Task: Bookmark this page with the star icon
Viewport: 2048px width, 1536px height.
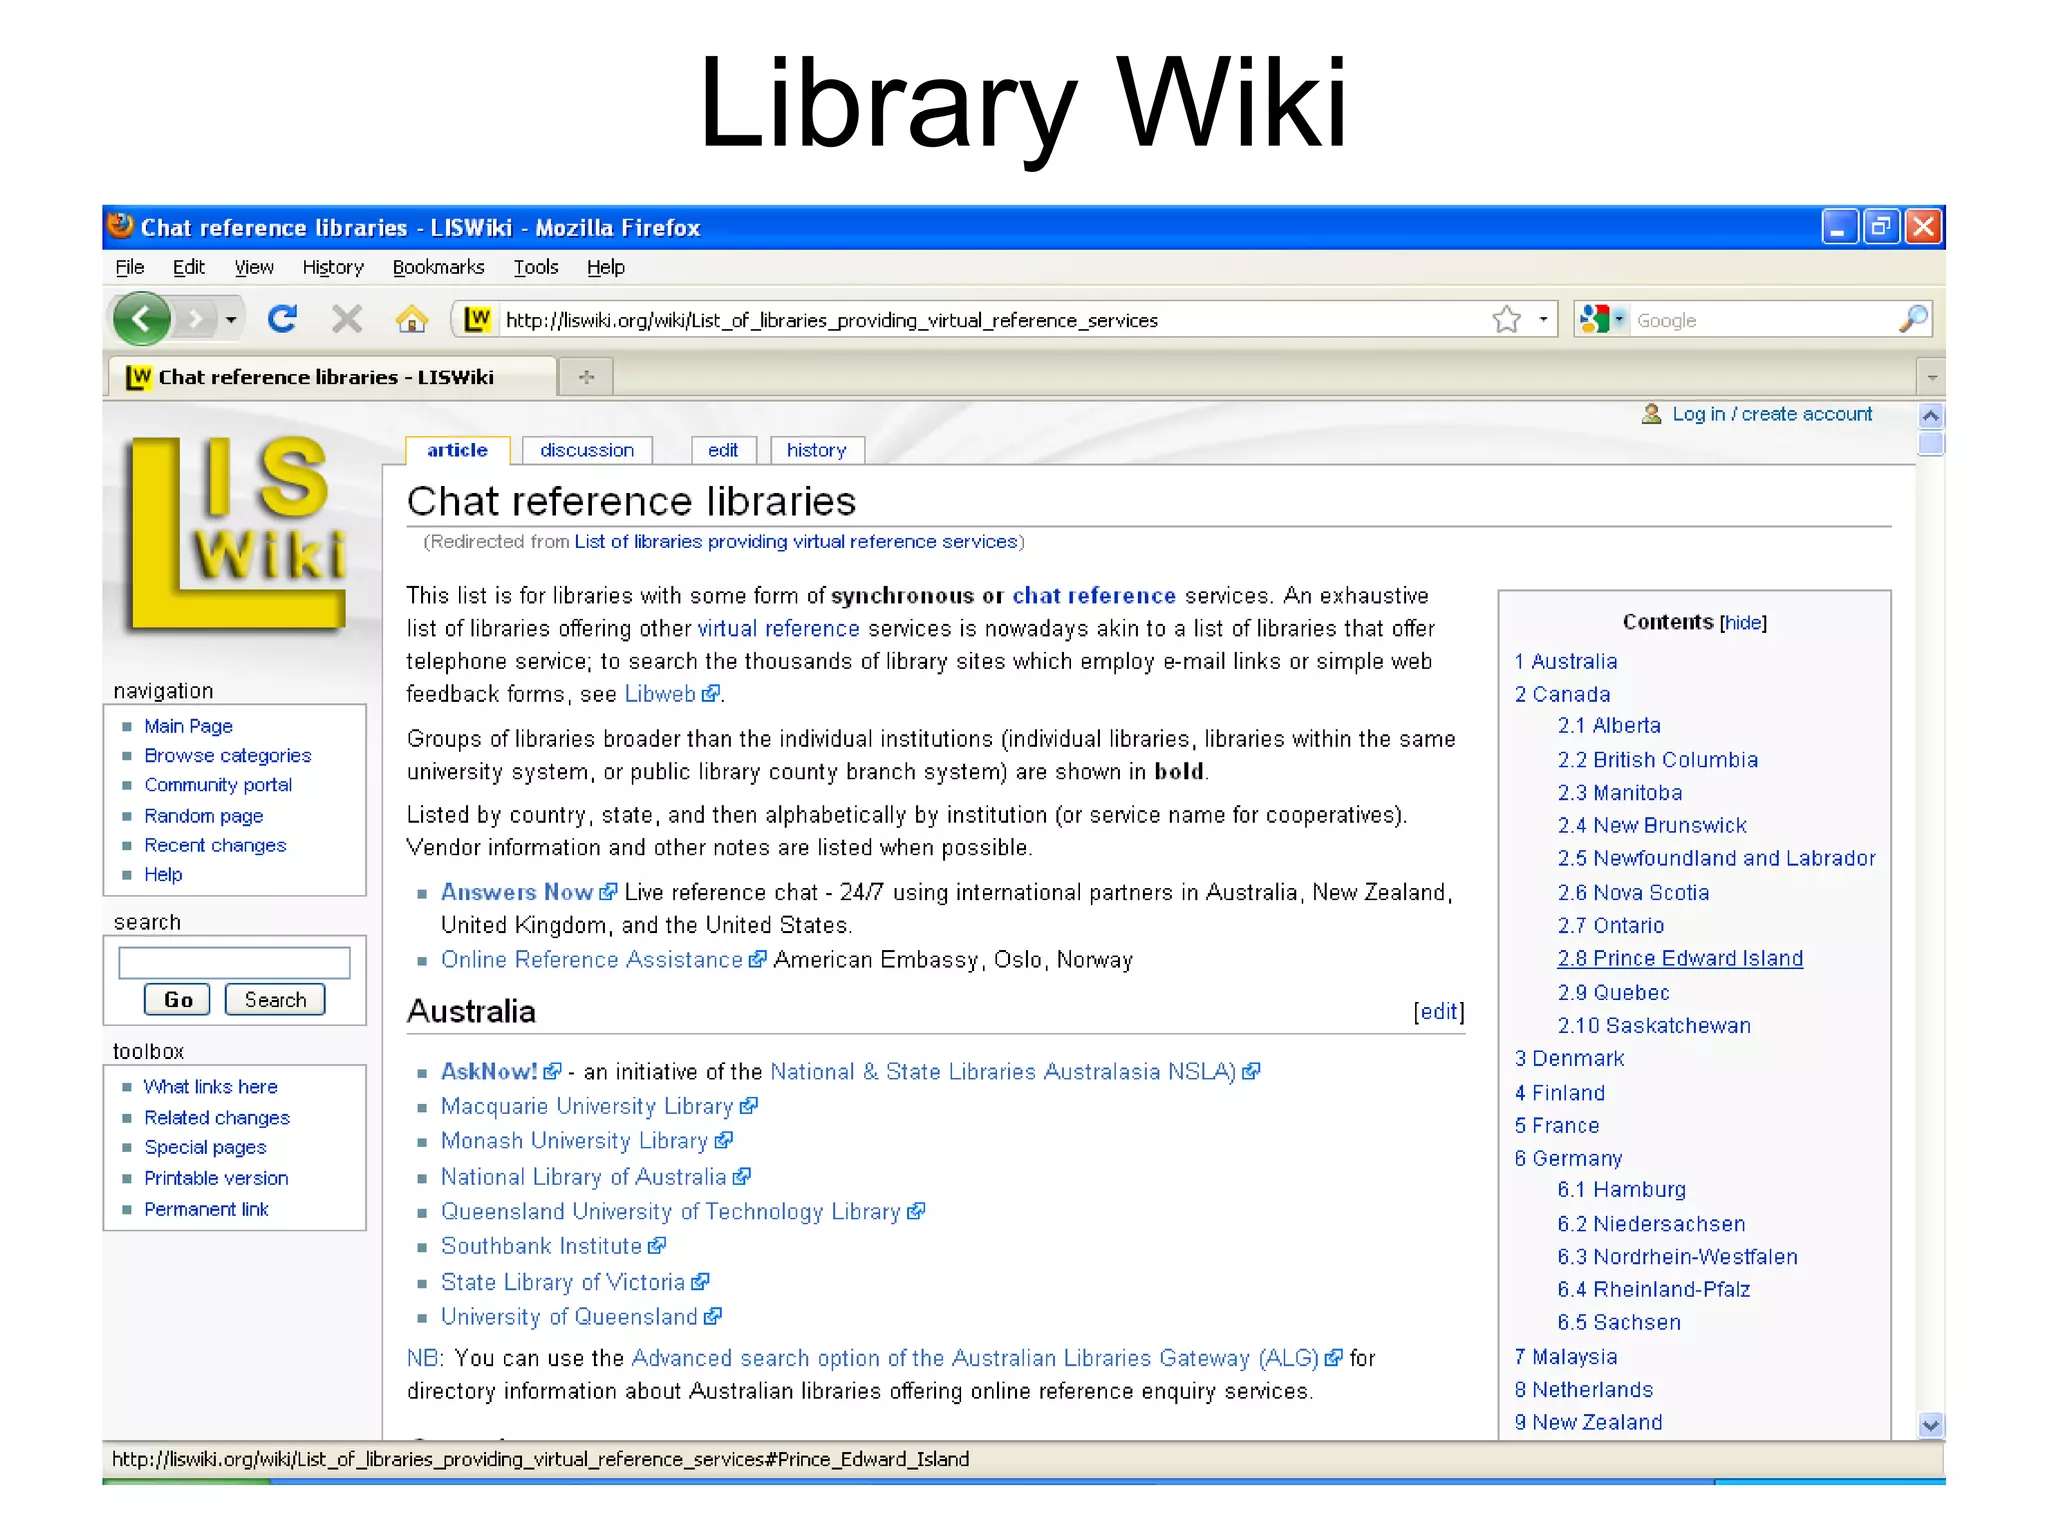Action: point(1506,320)
